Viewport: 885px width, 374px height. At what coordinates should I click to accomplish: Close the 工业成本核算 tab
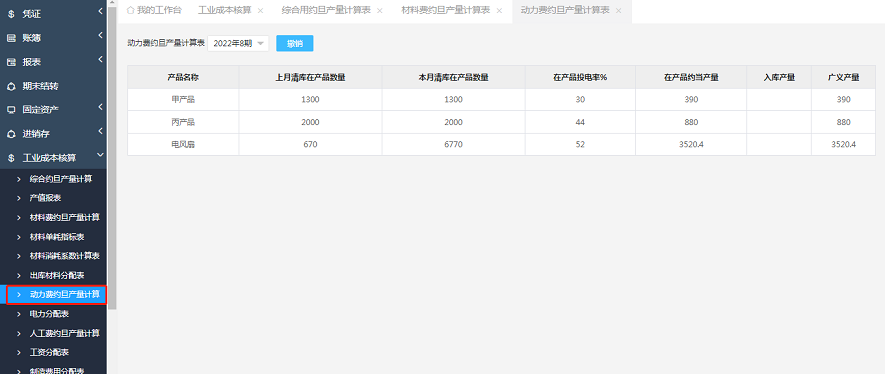click(x=260, y=11)
